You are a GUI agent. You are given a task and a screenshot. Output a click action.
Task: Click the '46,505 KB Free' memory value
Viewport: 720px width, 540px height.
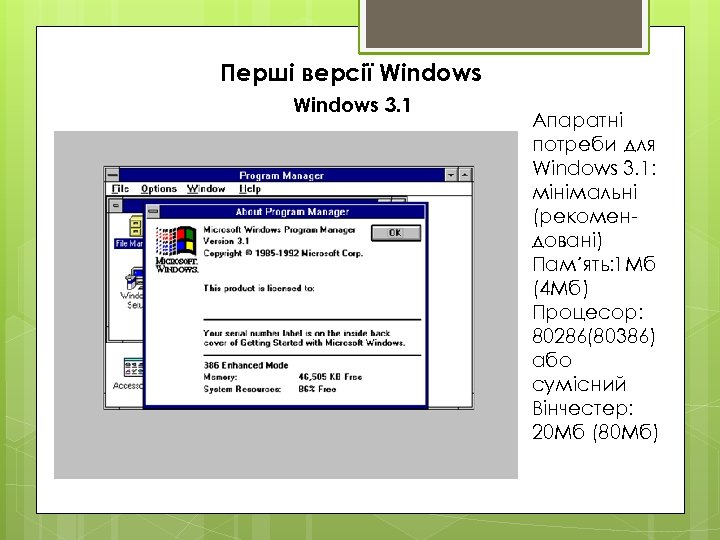[x=330, y=377]
